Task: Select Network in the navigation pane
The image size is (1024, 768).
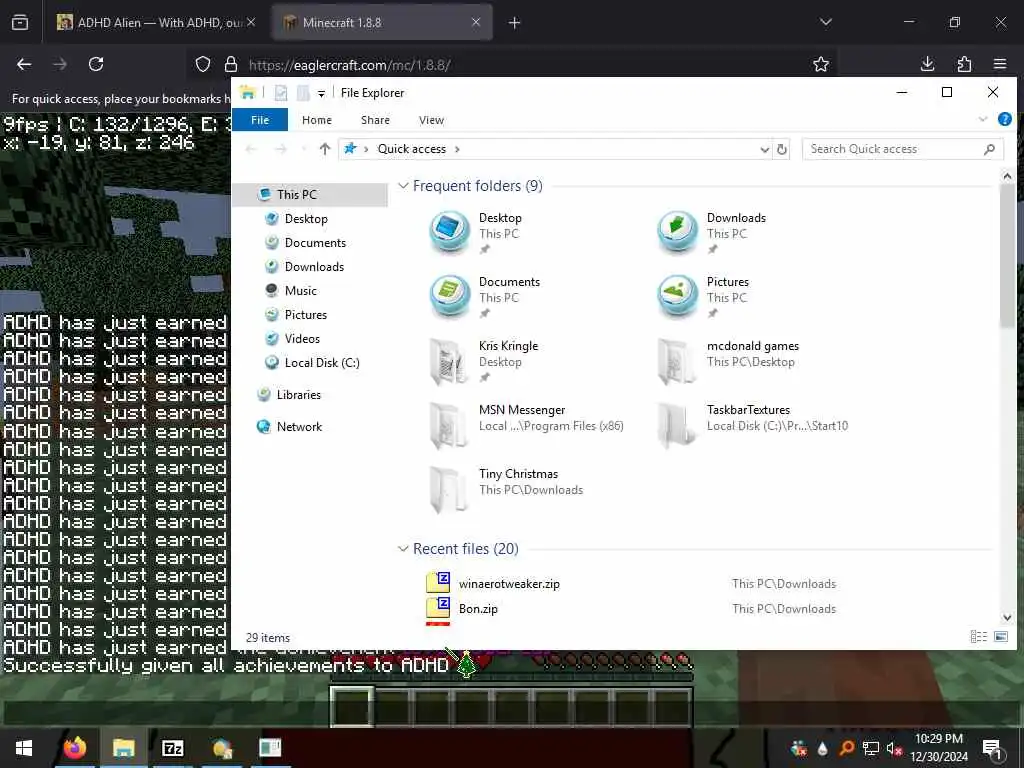Action: (x=299, y=426)
